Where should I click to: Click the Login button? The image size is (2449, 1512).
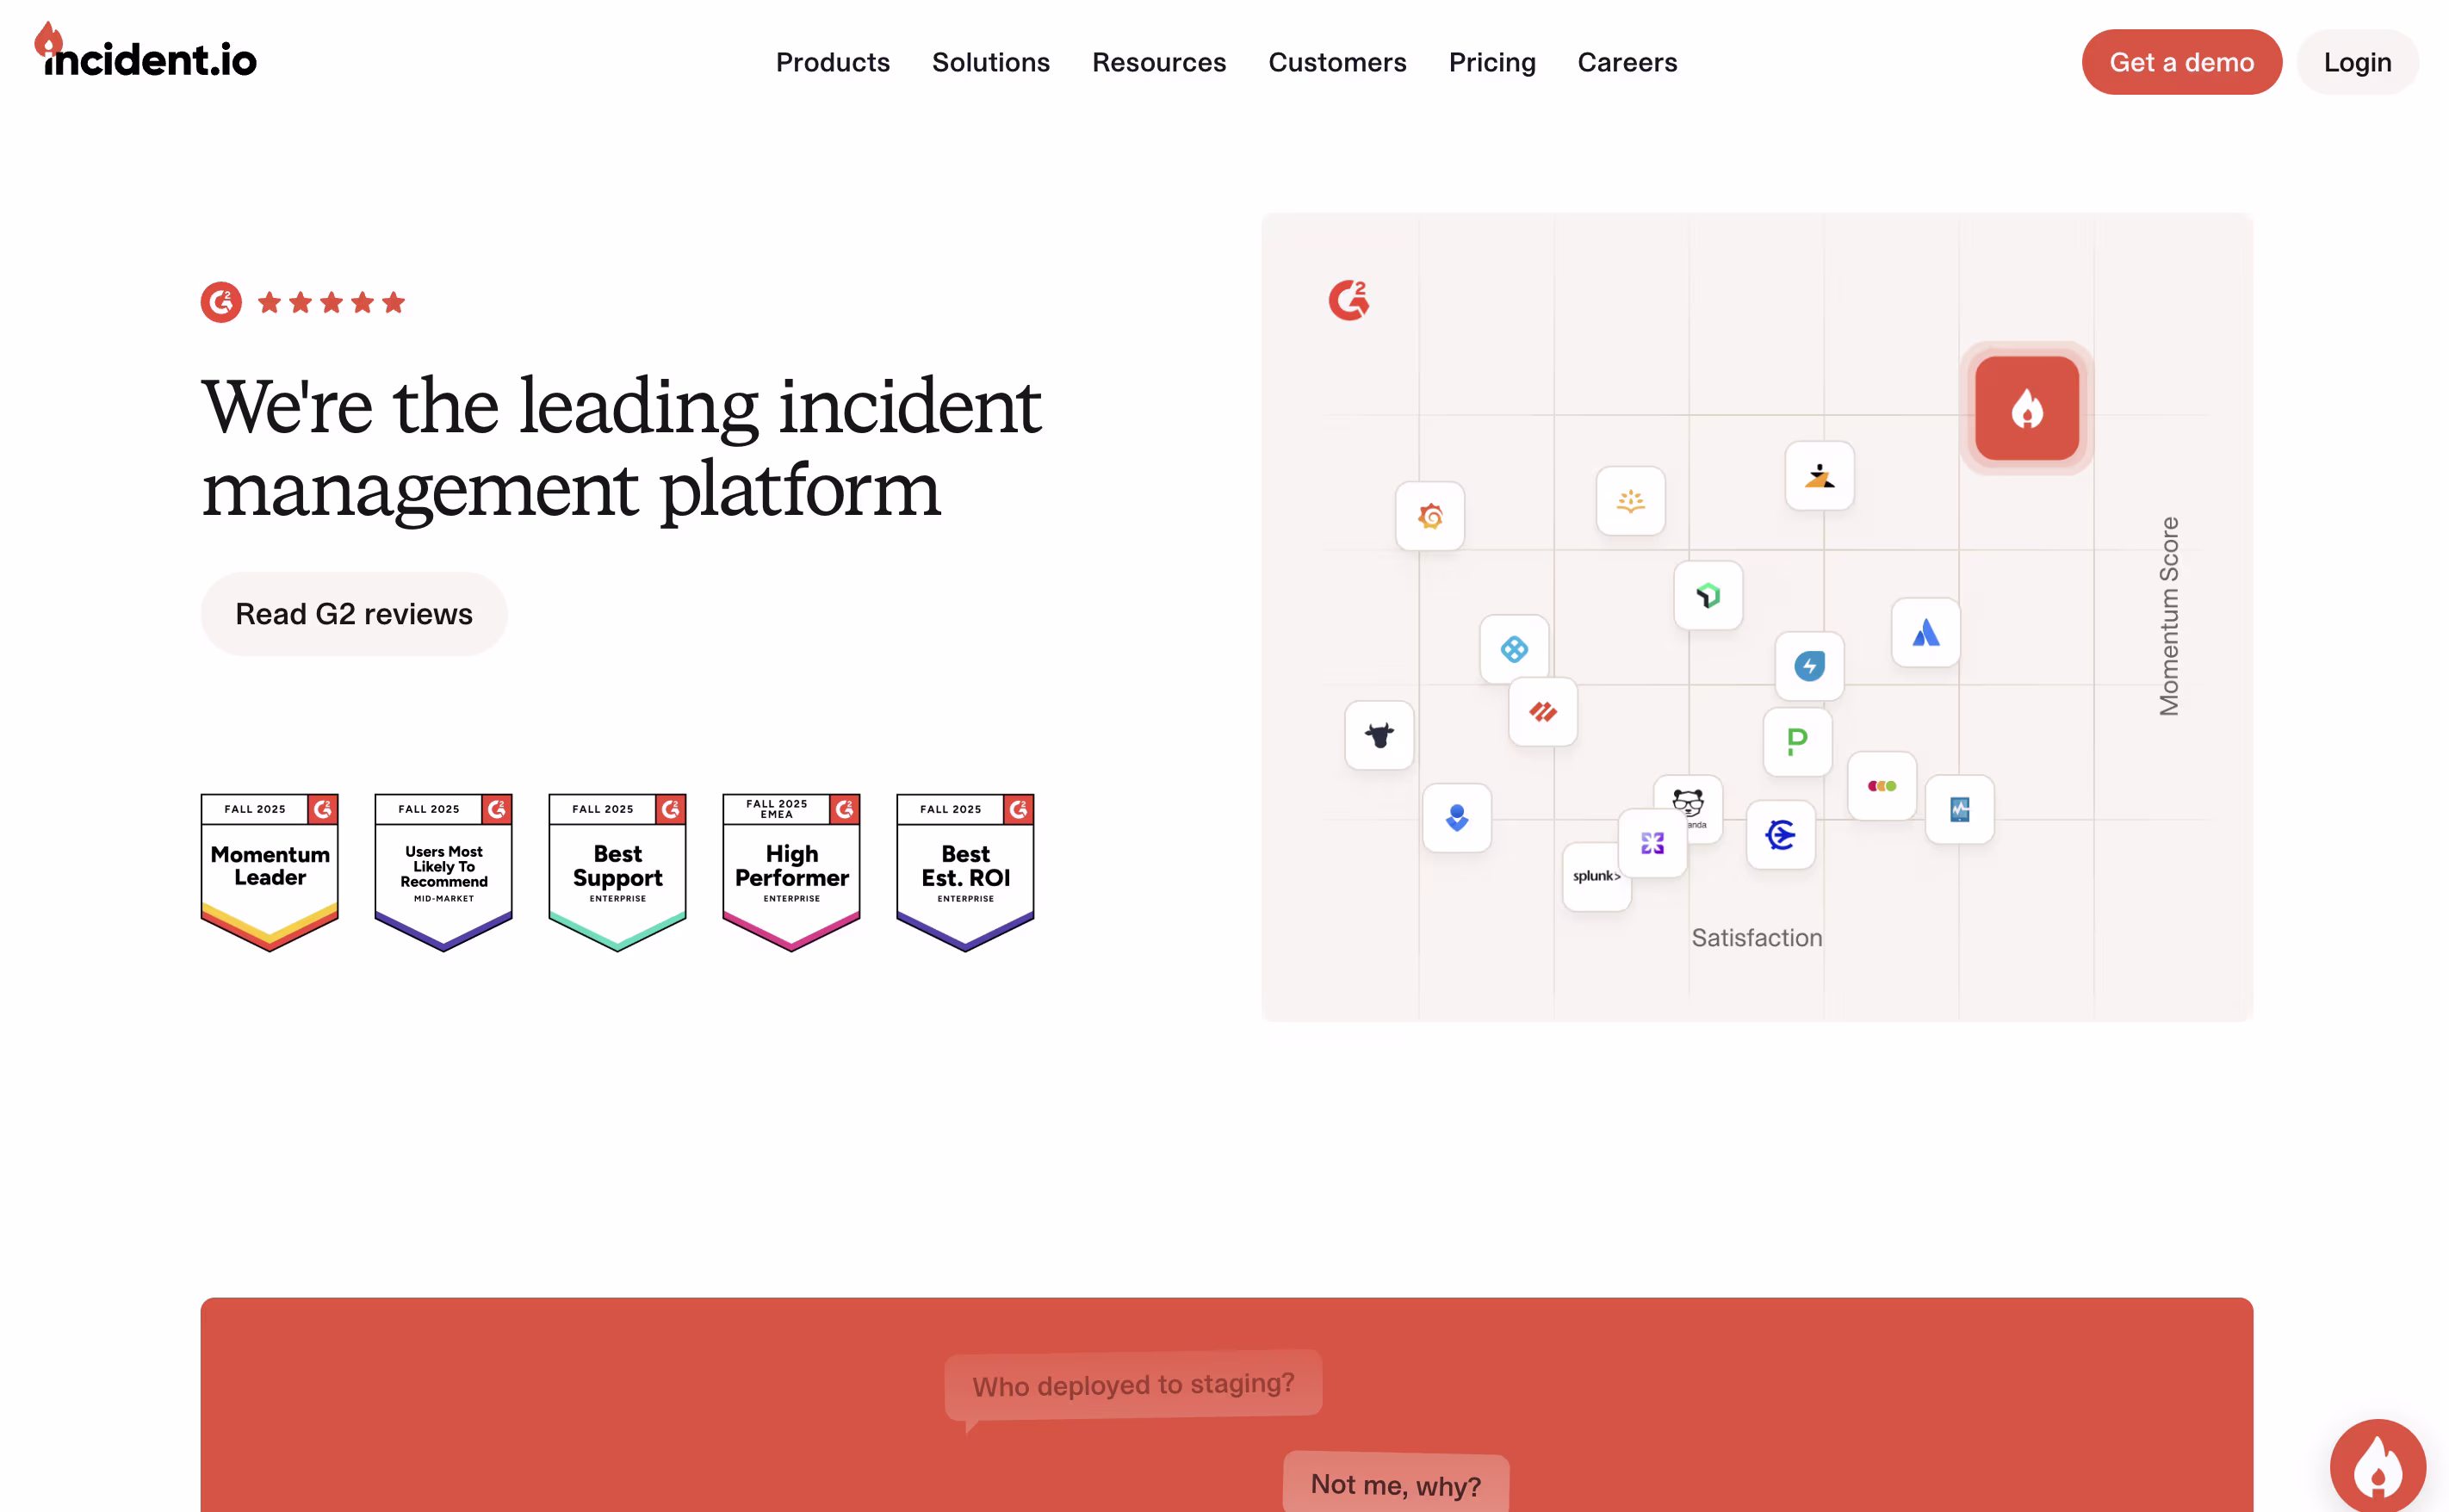tap(2356, 62)
